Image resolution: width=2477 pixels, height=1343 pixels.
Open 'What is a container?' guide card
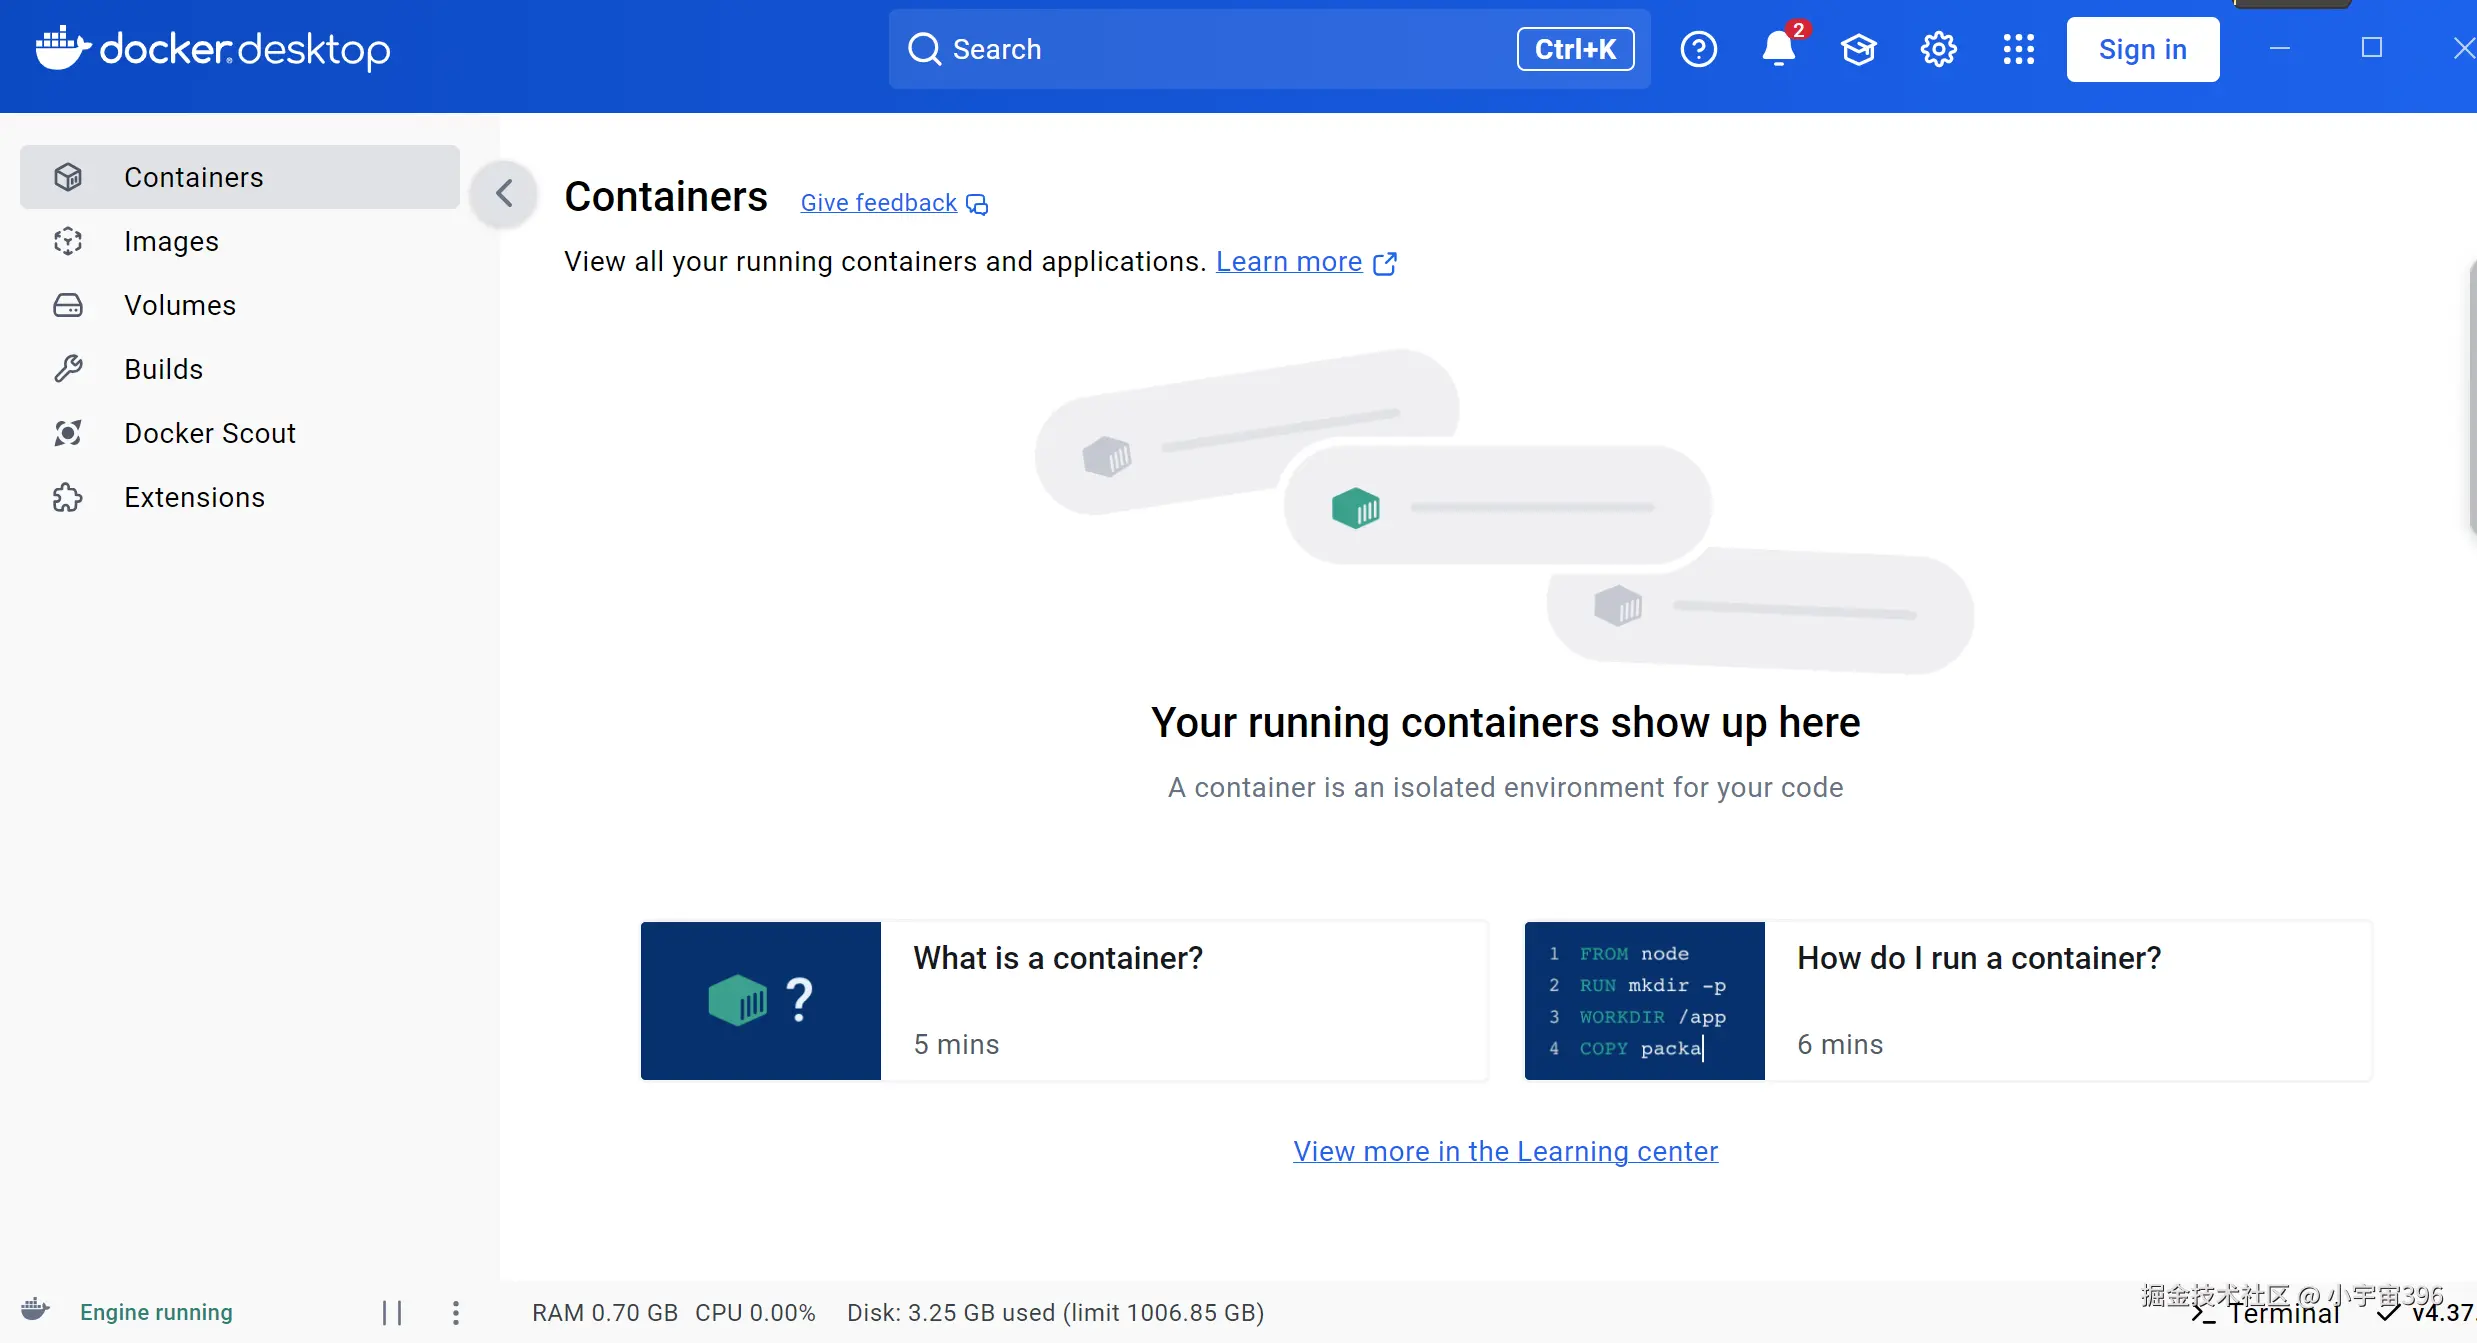(1064, 1000)
